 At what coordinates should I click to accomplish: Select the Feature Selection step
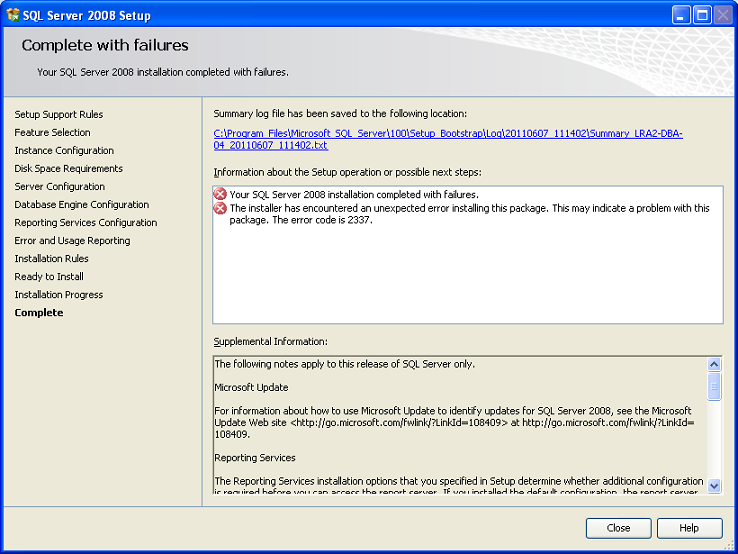(52, 132)
